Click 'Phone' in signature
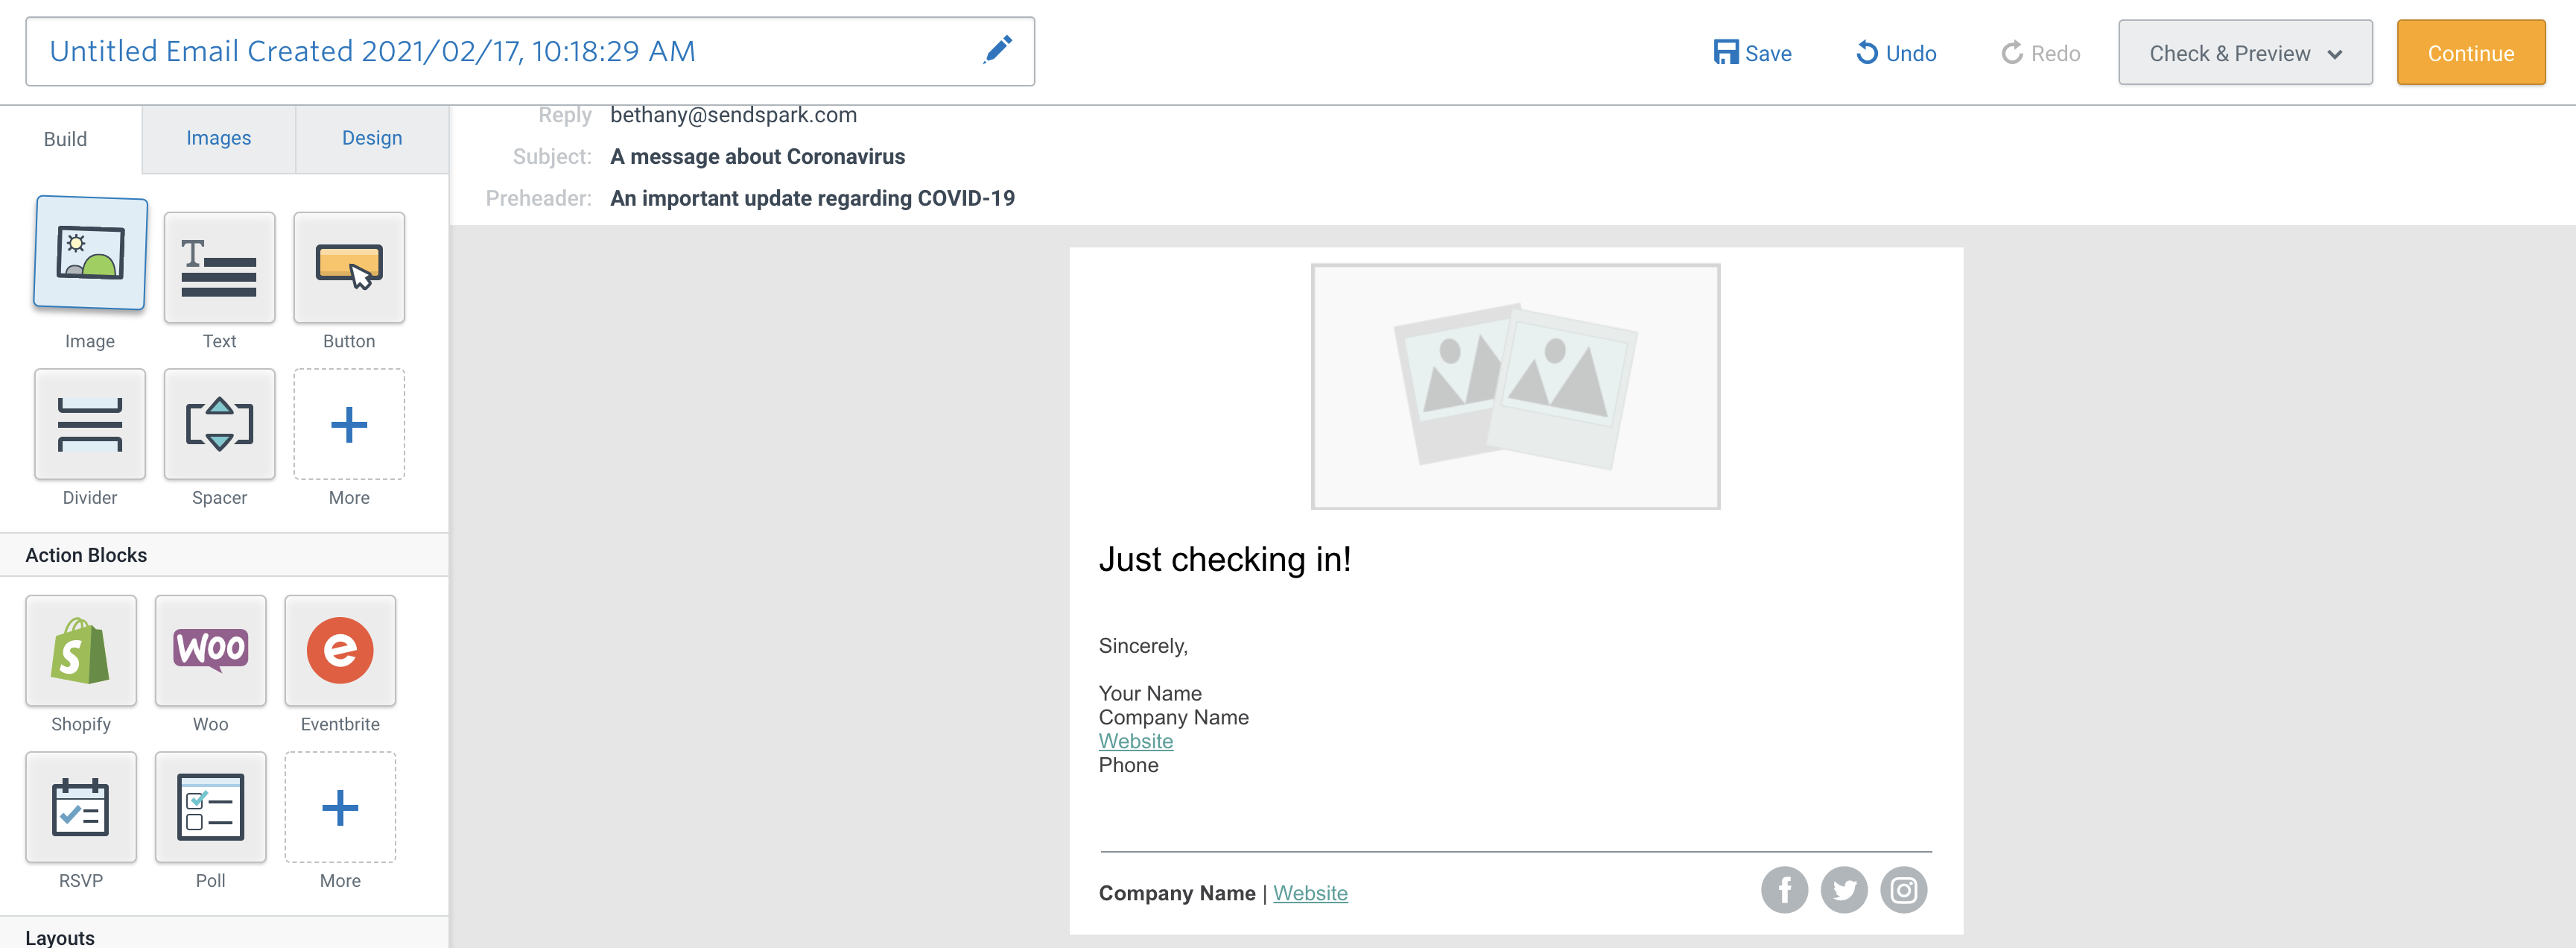The image size is (2576, 948). [1128, 765]
